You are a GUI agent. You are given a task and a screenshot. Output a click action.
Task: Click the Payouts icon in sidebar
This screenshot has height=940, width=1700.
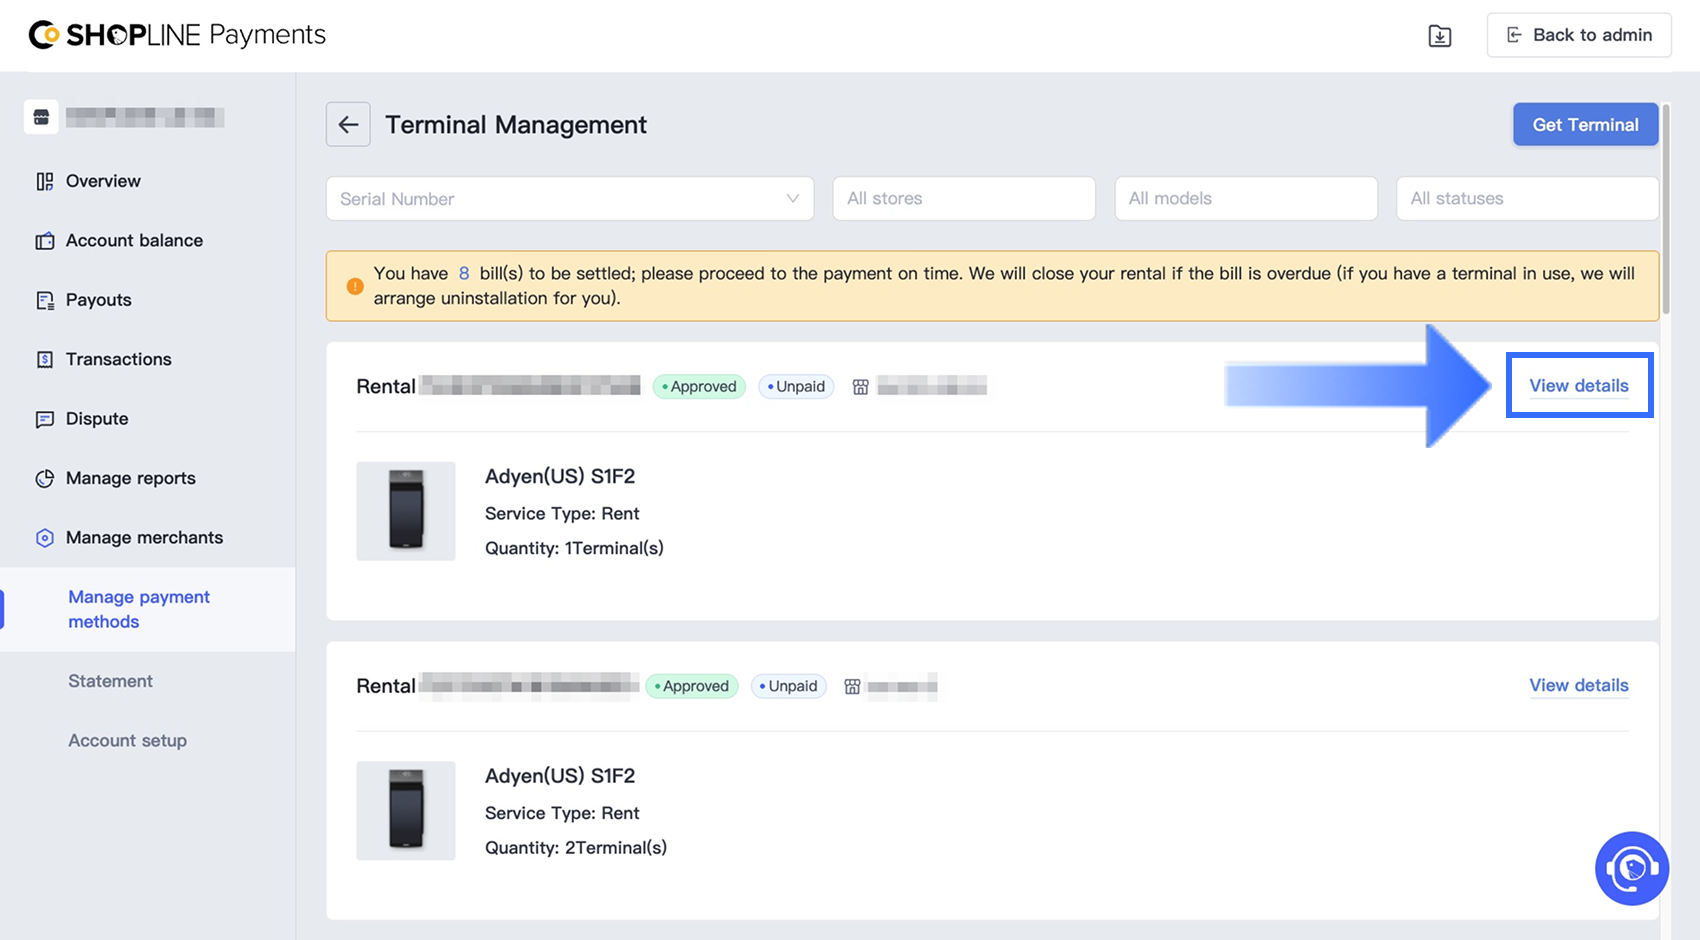pyautogui.click(x=45, y=300)
